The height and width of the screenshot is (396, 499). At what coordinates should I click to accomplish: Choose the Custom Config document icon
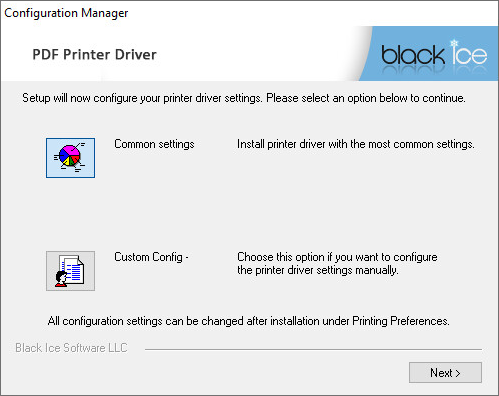point(70,271)
